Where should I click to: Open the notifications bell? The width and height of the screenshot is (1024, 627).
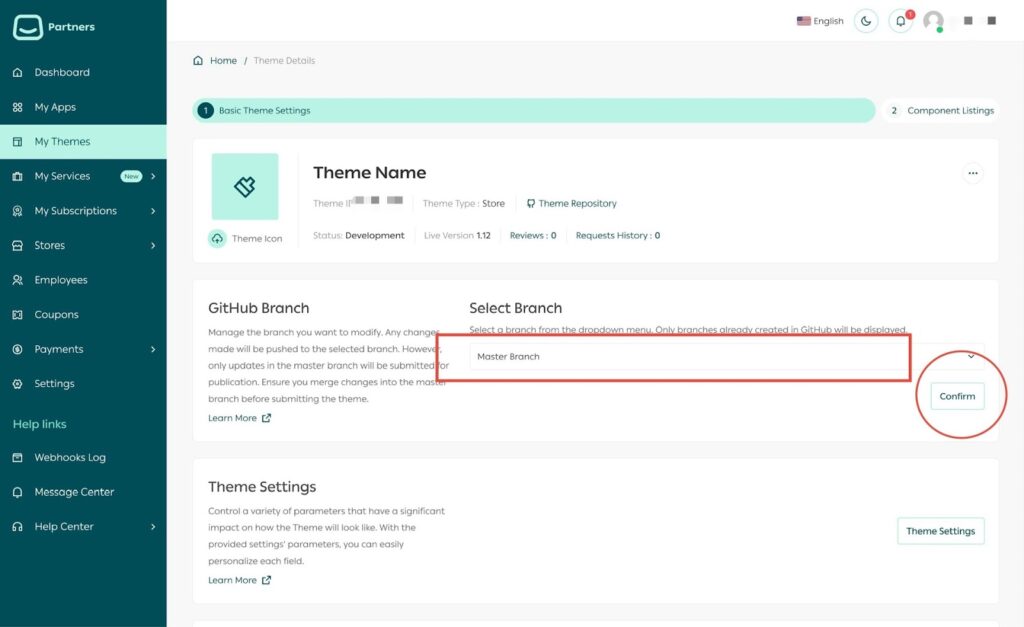(899, 21)
